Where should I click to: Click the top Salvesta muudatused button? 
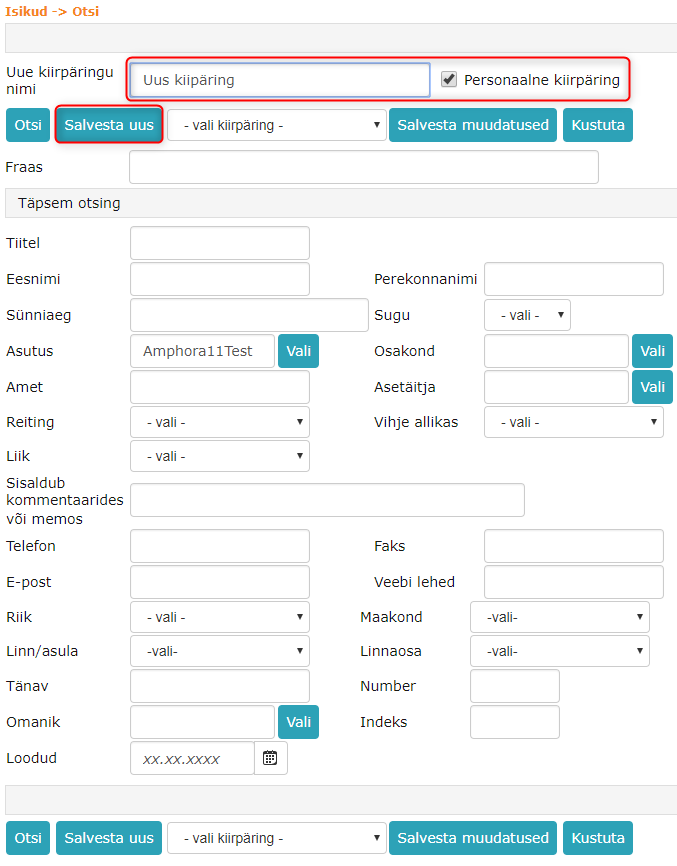point(473,125)
